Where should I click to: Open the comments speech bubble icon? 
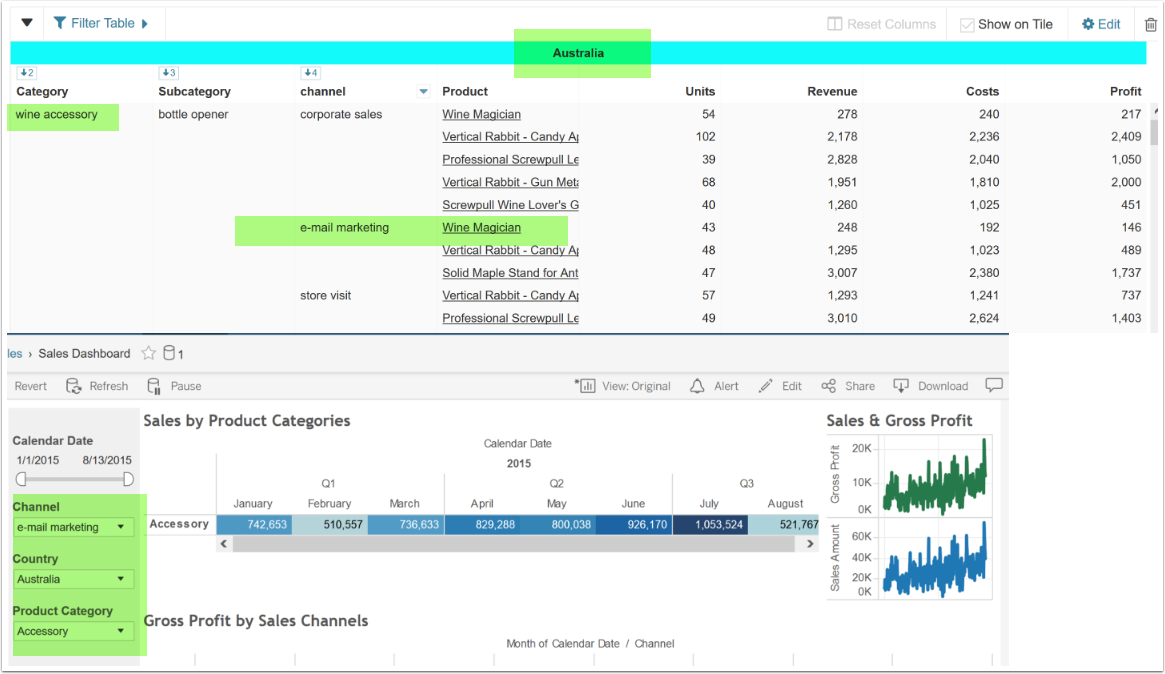click(x=994, y=385)
